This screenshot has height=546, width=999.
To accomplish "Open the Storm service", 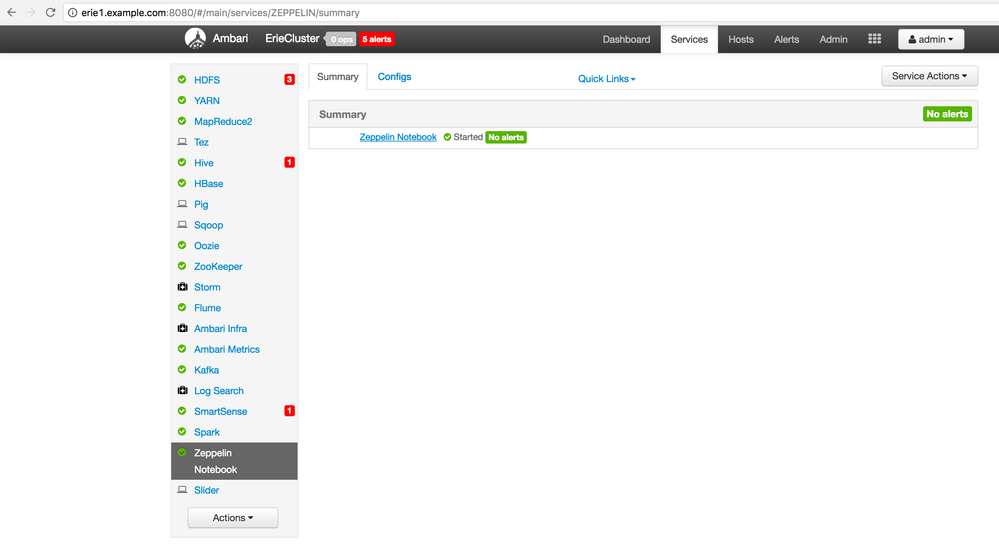I will point(207,287).
